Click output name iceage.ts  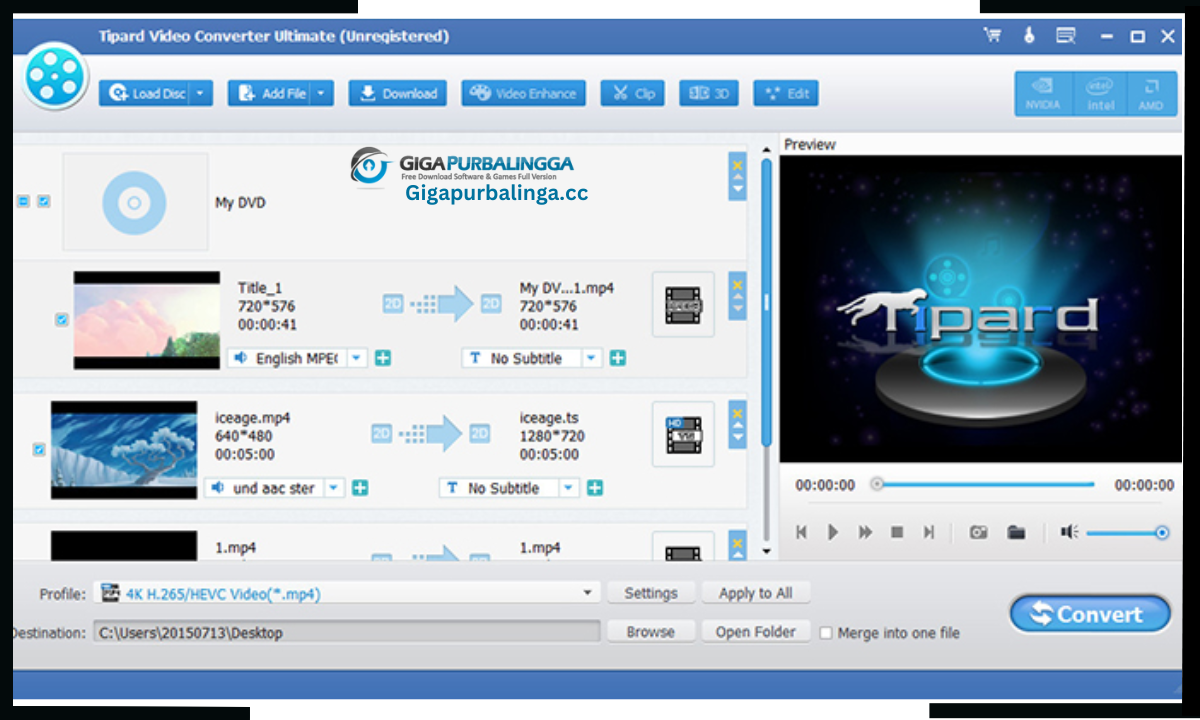point(549,418)
